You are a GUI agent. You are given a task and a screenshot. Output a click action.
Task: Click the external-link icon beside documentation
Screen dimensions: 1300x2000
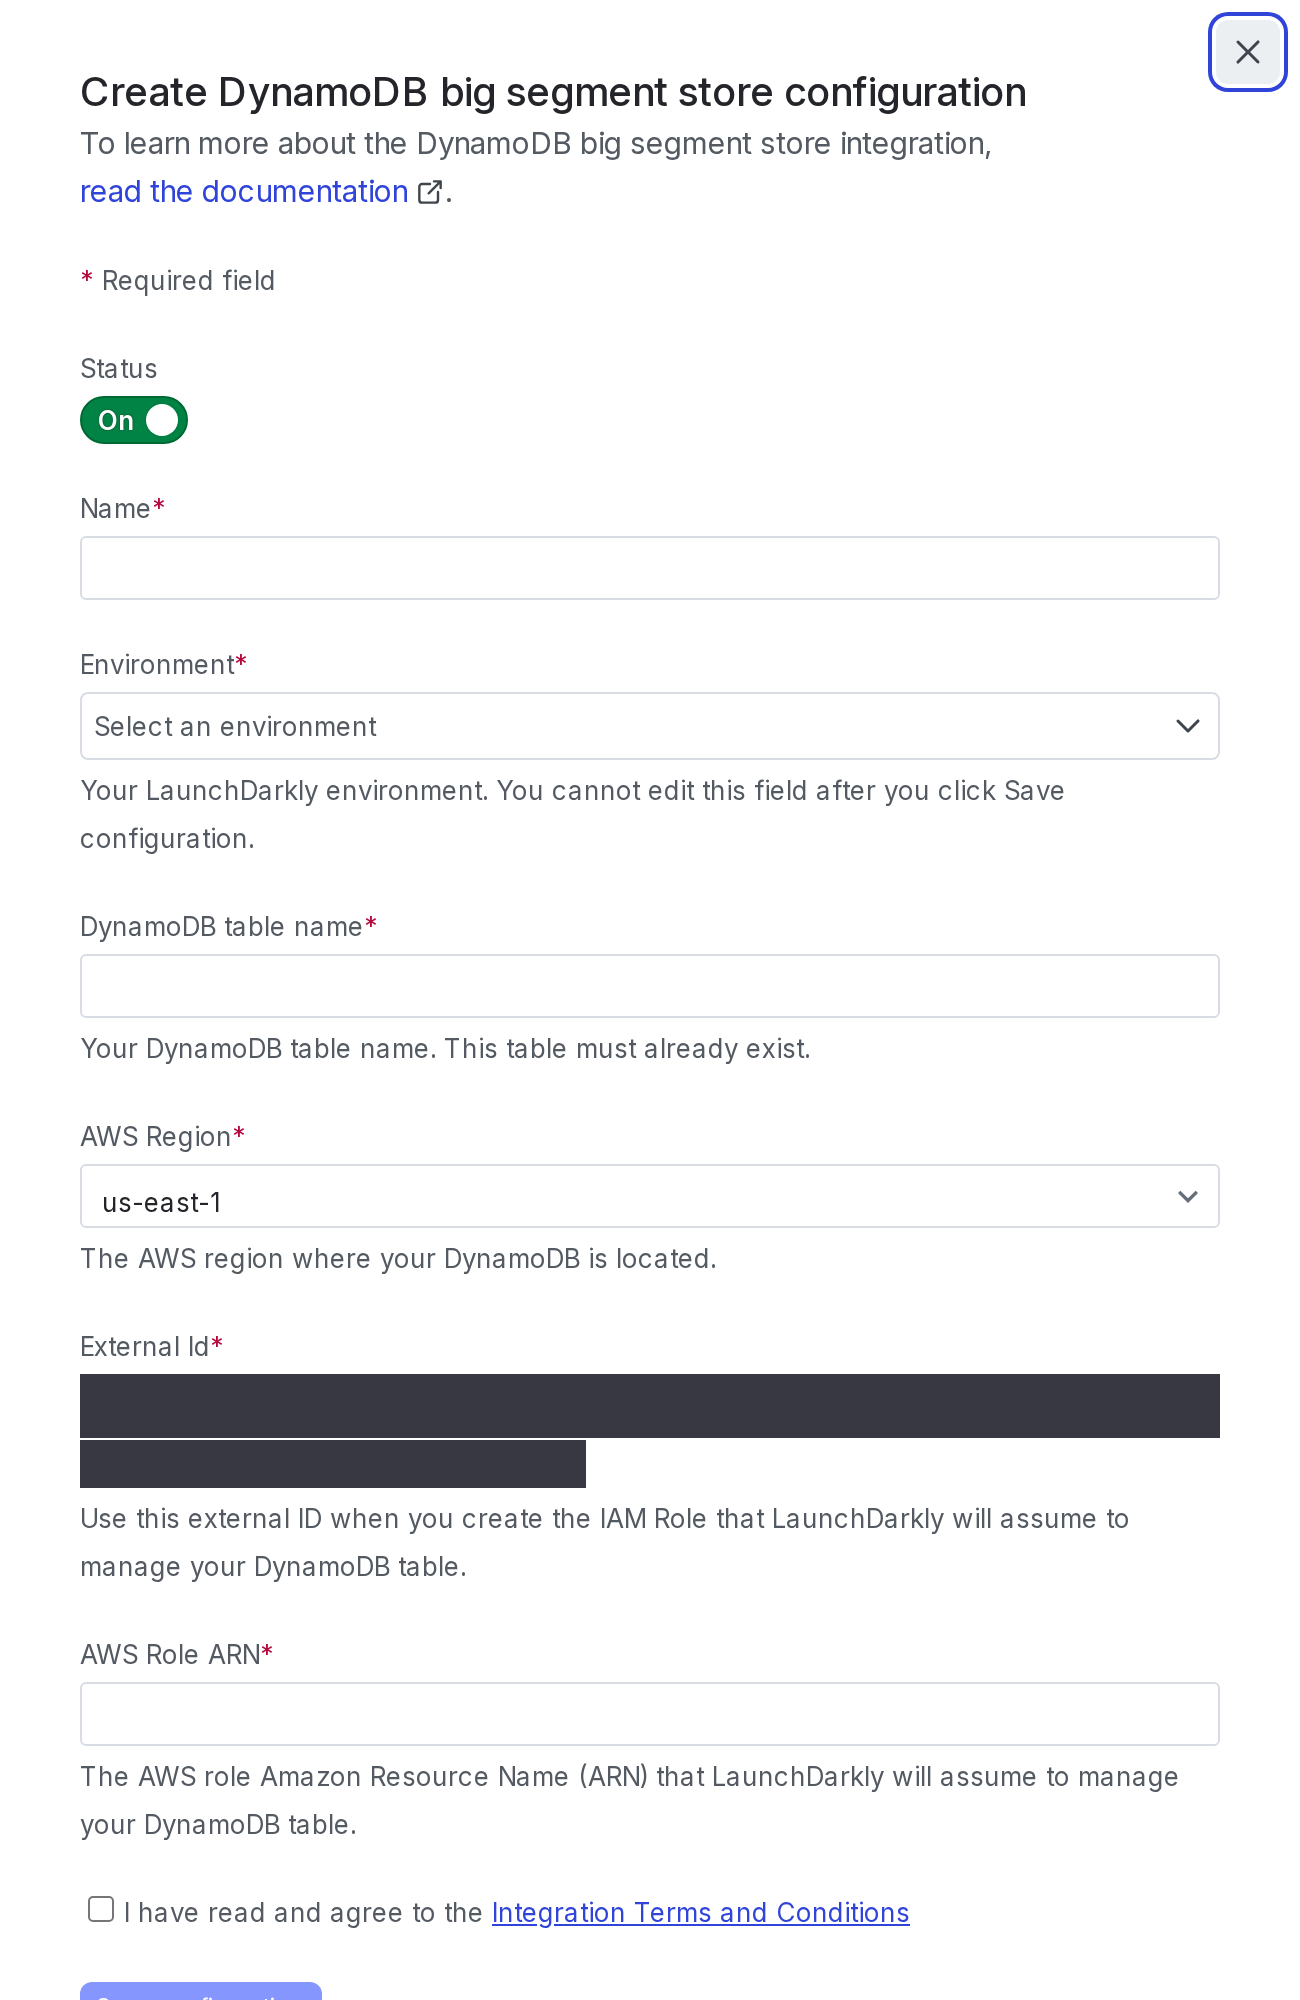tap(430, 191)
